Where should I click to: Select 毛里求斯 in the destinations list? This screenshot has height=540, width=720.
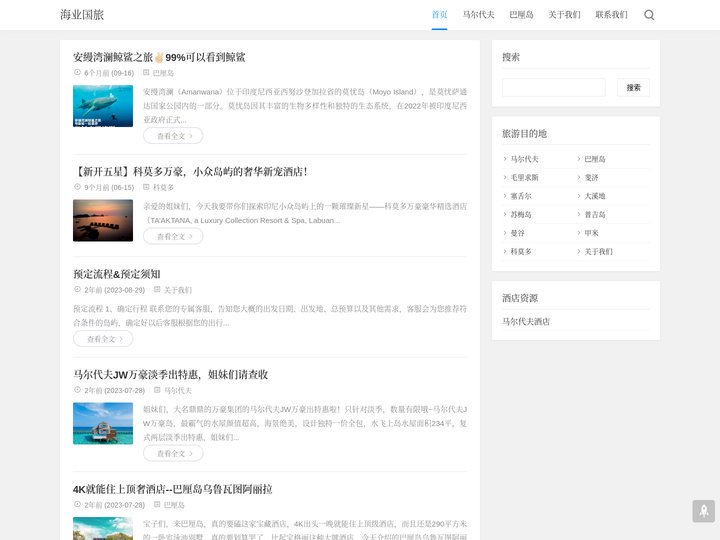click(x=524, y=177)
